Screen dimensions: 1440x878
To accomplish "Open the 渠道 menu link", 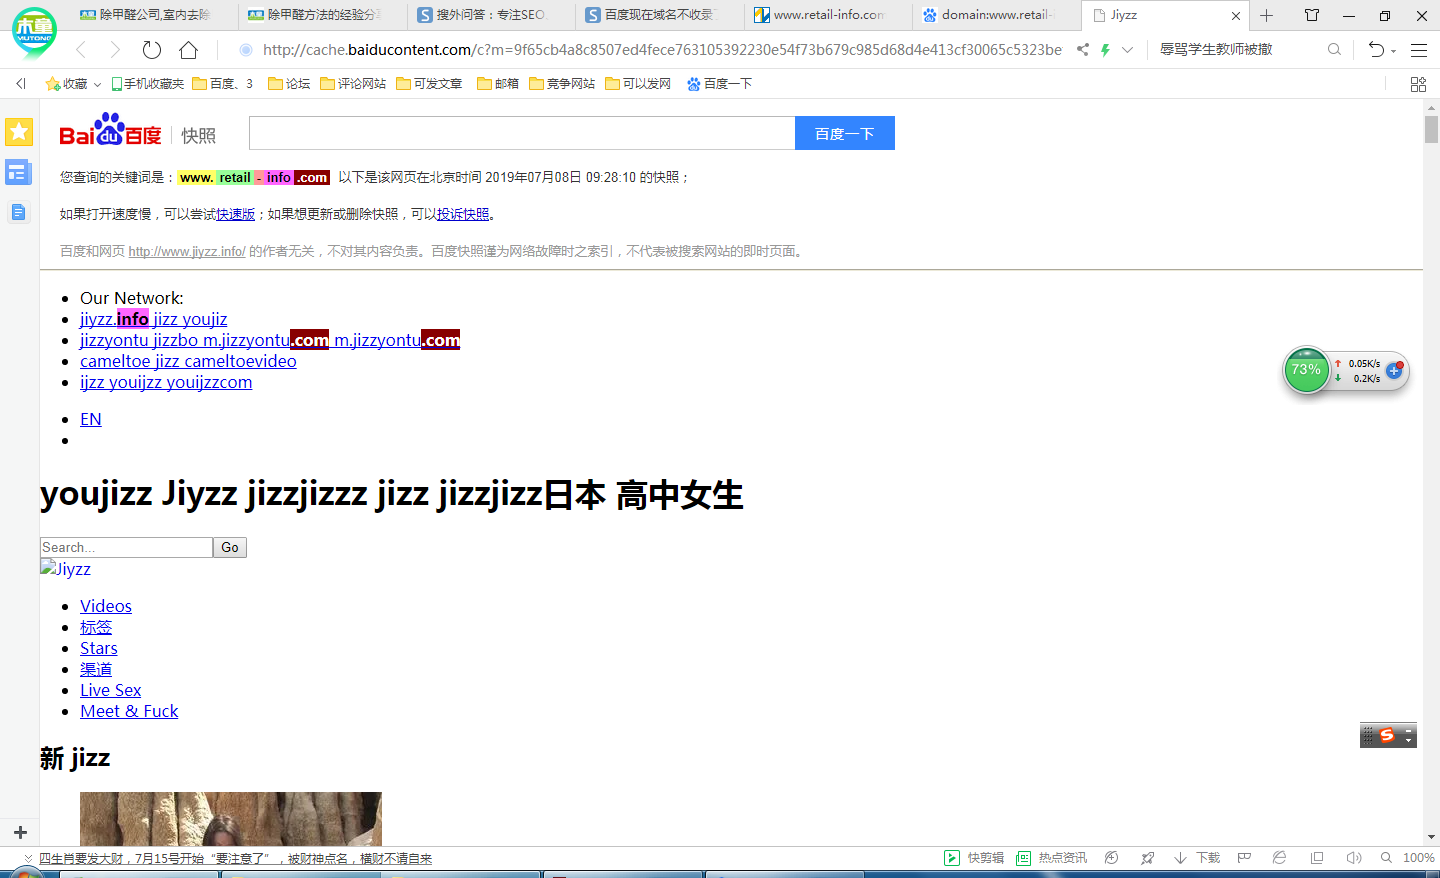I will click(x=96, y=669).
